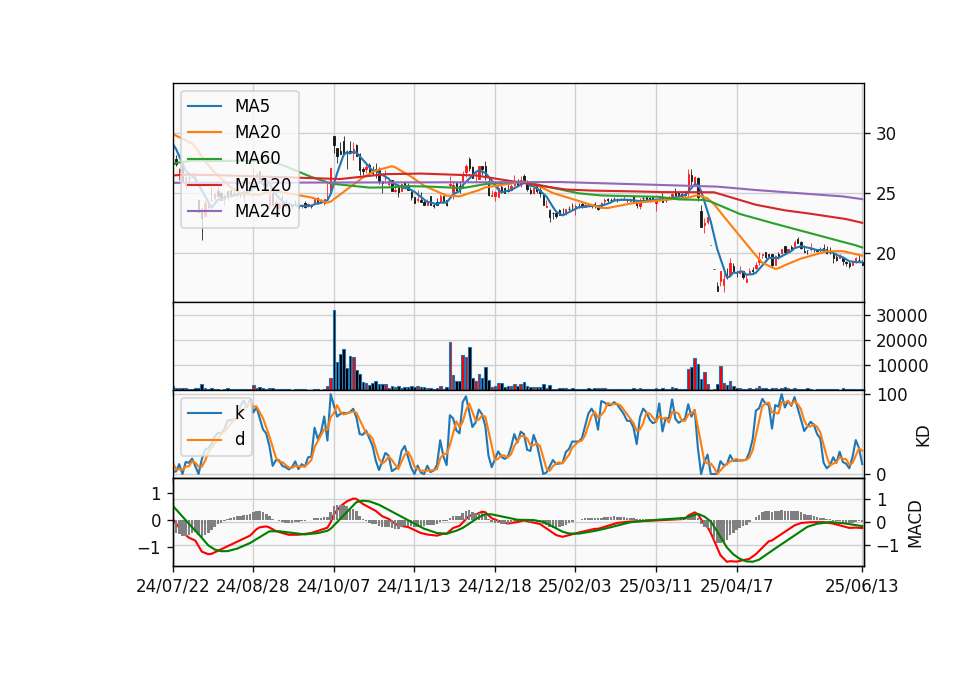Click the KD axis value 100

point(892,395)
